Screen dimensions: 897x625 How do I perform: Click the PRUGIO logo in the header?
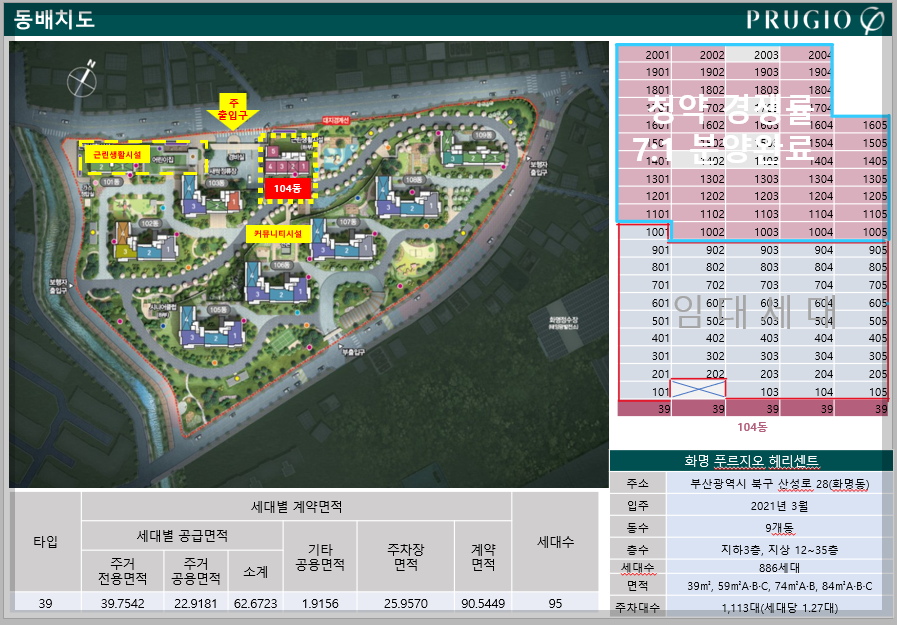pyautogui.click(x=815, y=20)
